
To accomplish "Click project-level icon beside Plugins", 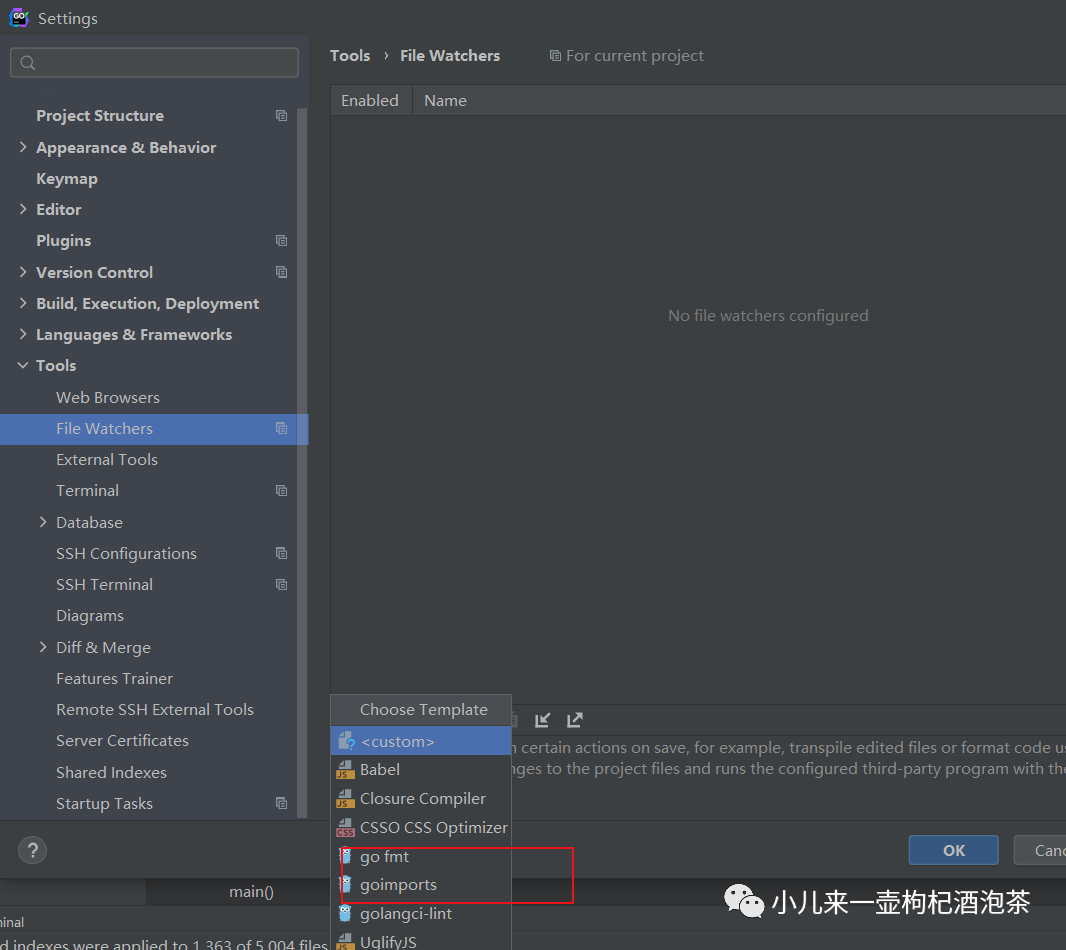I will (x=281, y=241).
